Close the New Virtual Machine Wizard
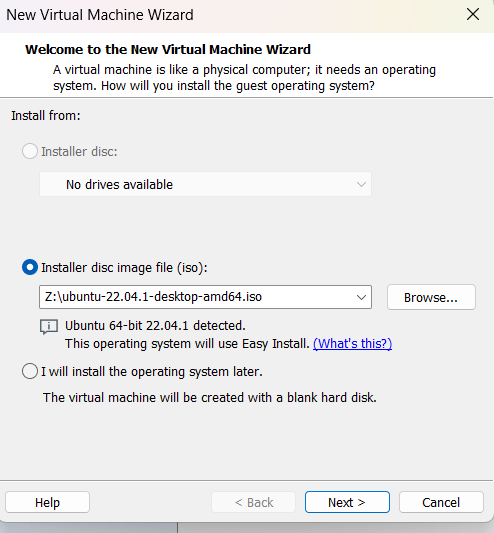This screenshot has width=494, height=533. click(473, 15)
